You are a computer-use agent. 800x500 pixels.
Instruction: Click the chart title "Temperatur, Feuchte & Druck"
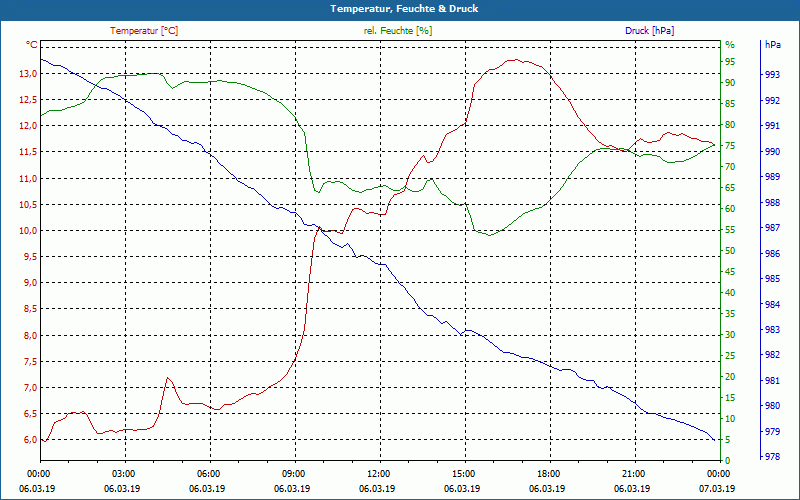(404, 9)
